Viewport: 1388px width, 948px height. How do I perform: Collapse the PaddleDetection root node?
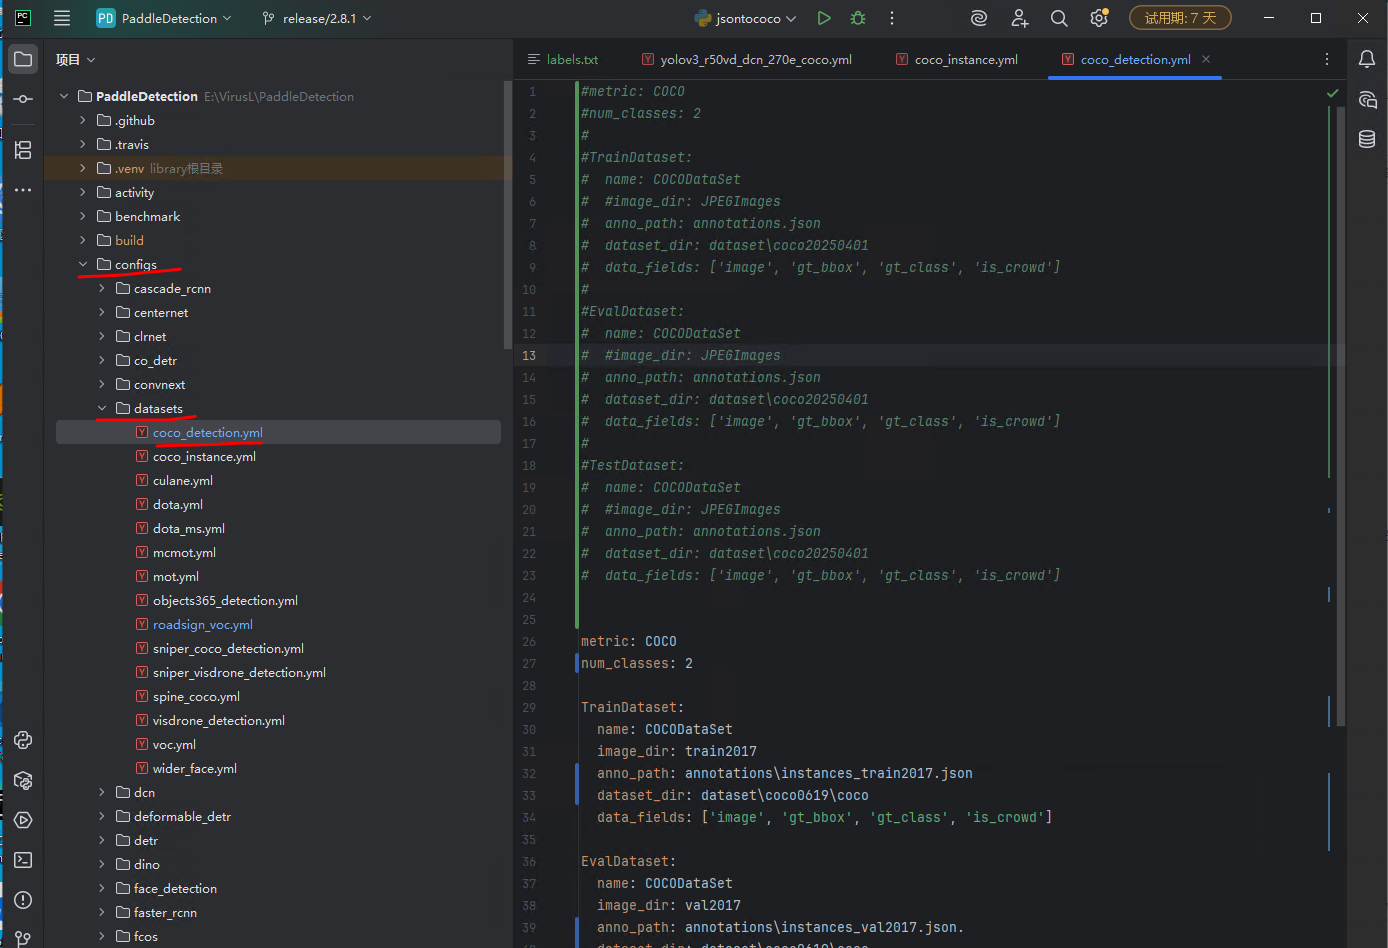coord(64,96)
